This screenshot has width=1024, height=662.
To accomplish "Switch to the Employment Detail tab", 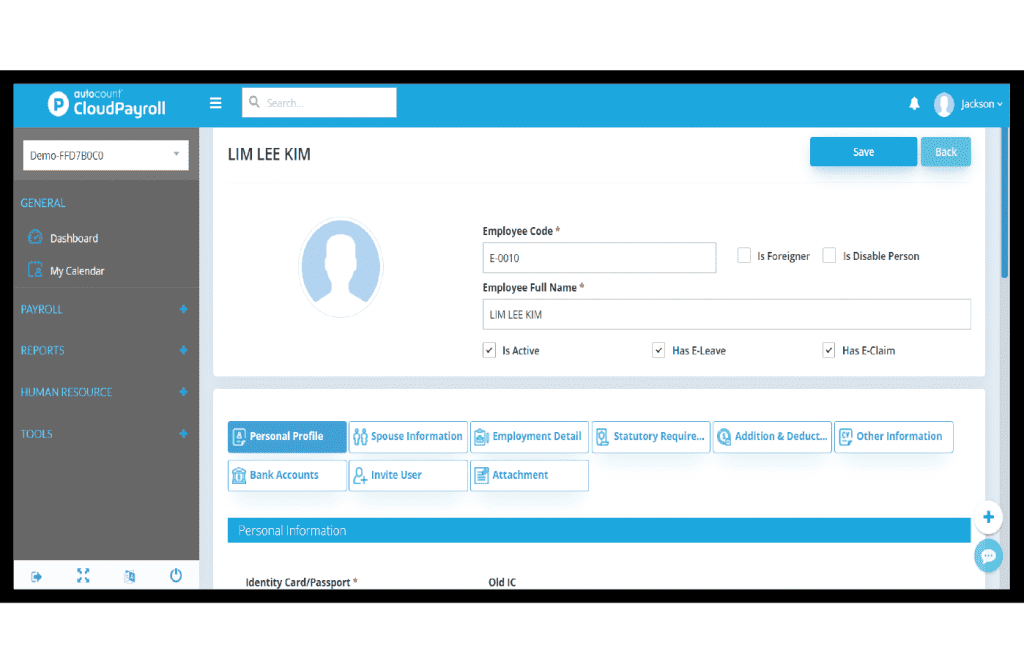I will 529,437.
